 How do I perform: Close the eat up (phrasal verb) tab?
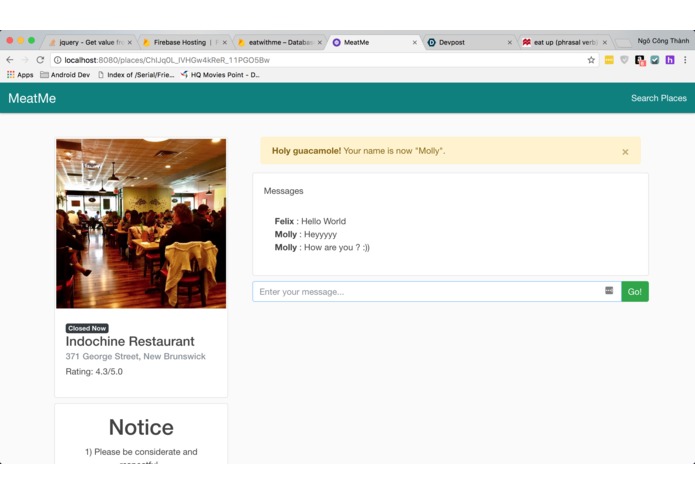click(x=605, y=43)
